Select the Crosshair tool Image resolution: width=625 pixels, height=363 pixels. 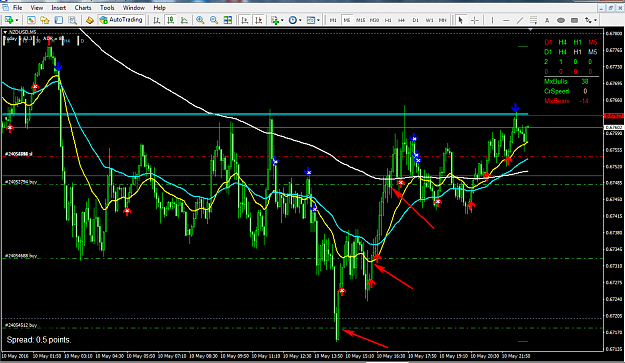click(x=475, y=20)
